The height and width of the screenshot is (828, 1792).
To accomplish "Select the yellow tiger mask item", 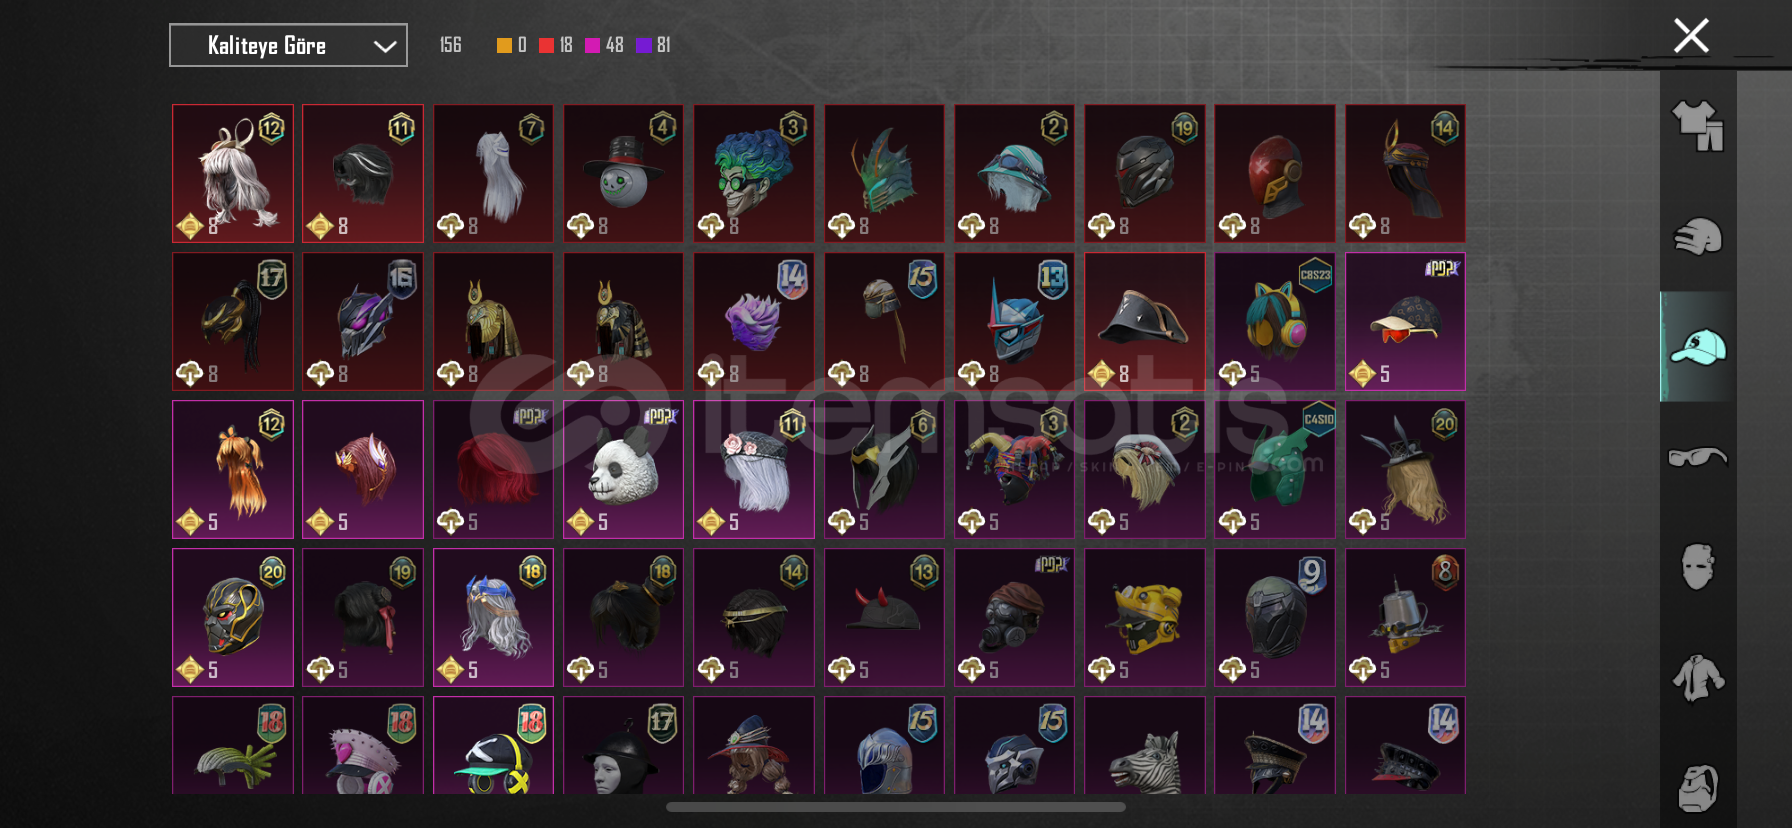I will pyautogui.click(x=1145, y=617).
